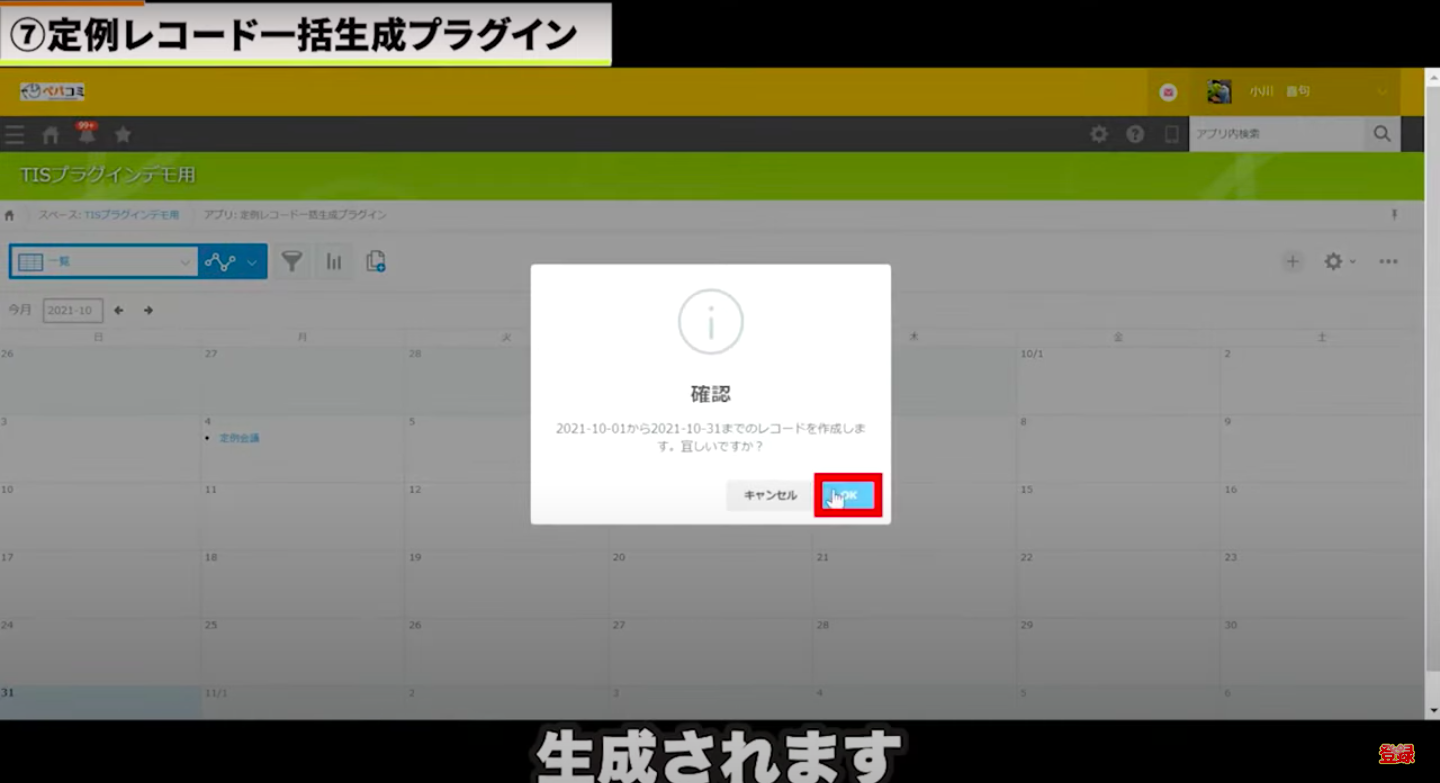Viewport: 1440px width, 783px height.
Task: Open the three-dot more options menu
Action: pos(1388,262)
